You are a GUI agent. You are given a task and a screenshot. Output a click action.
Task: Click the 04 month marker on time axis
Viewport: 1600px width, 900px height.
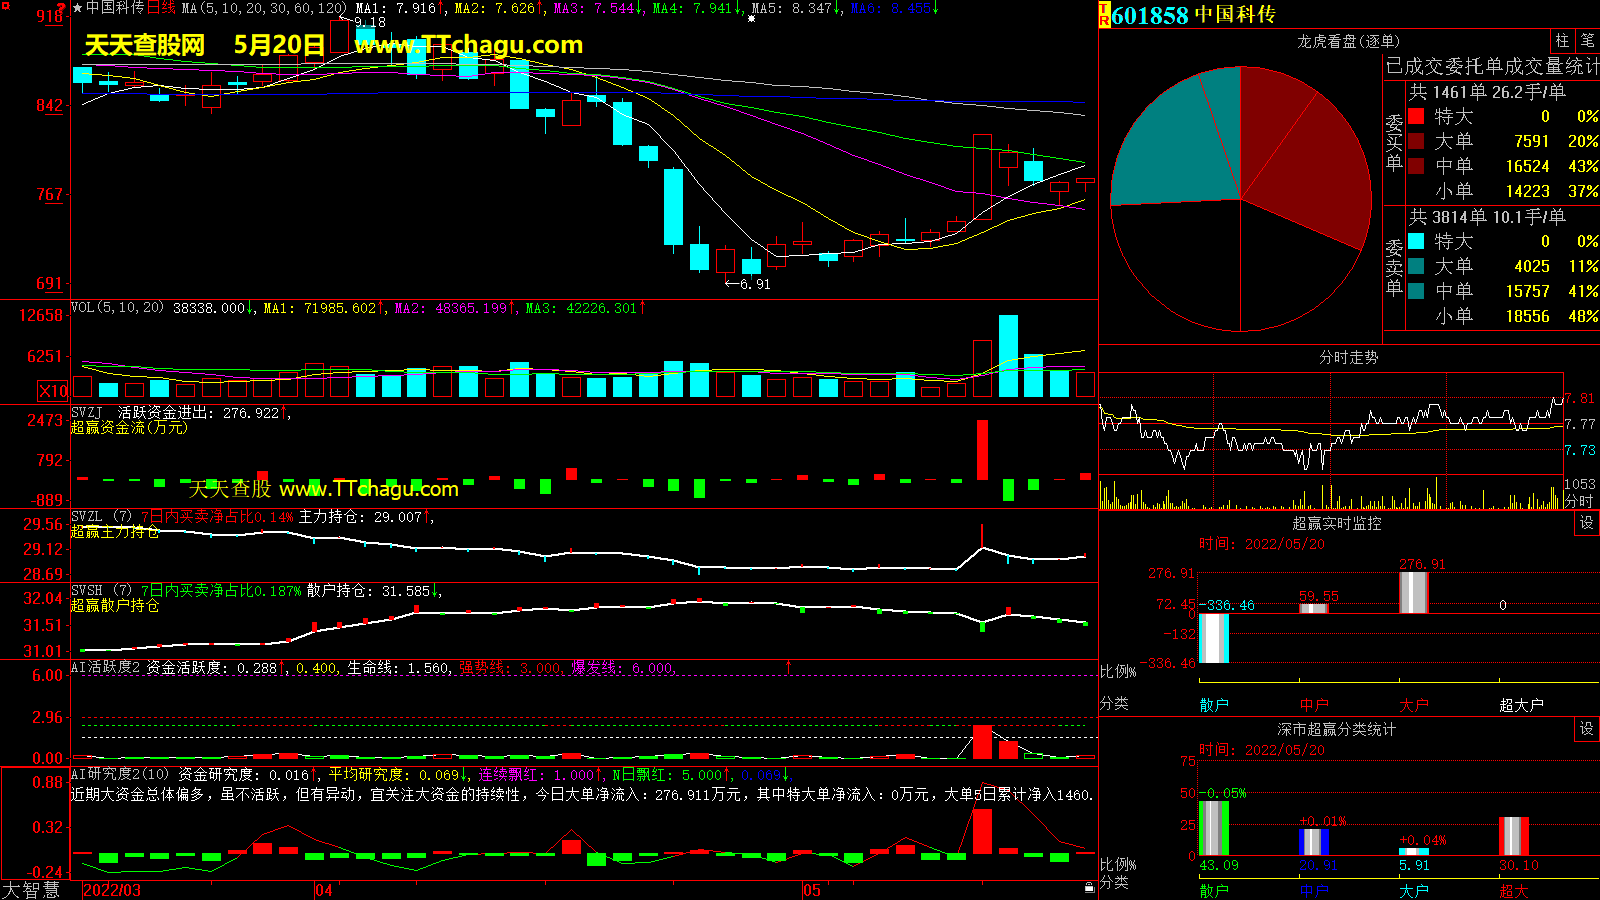pyautogui.click(x=324, y=890)
